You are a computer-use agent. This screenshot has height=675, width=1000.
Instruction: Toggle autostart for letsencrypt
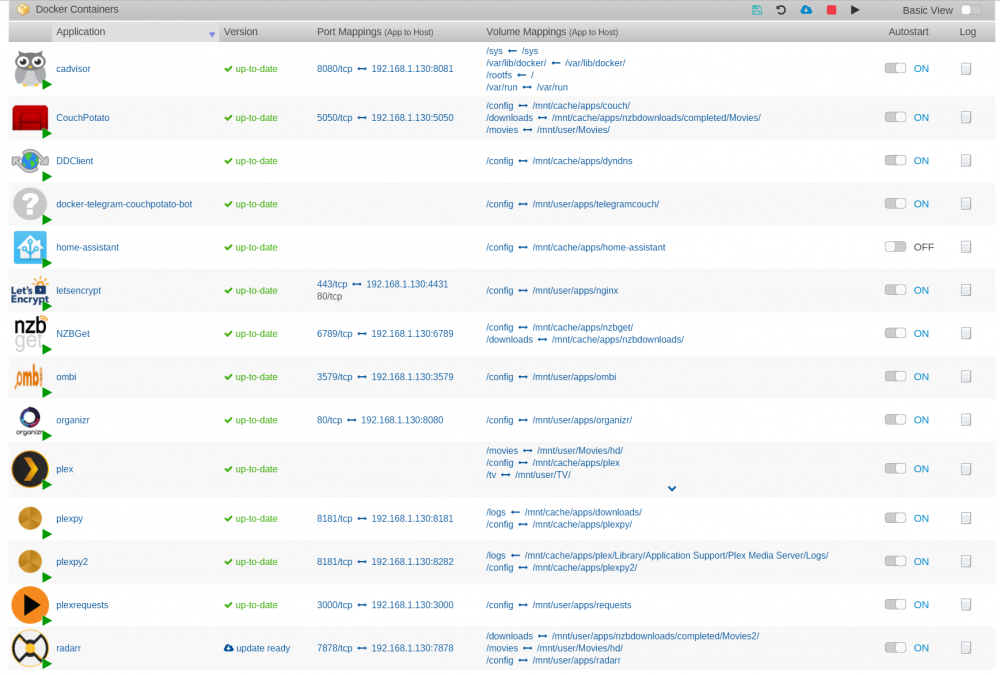tap(895, 290)
